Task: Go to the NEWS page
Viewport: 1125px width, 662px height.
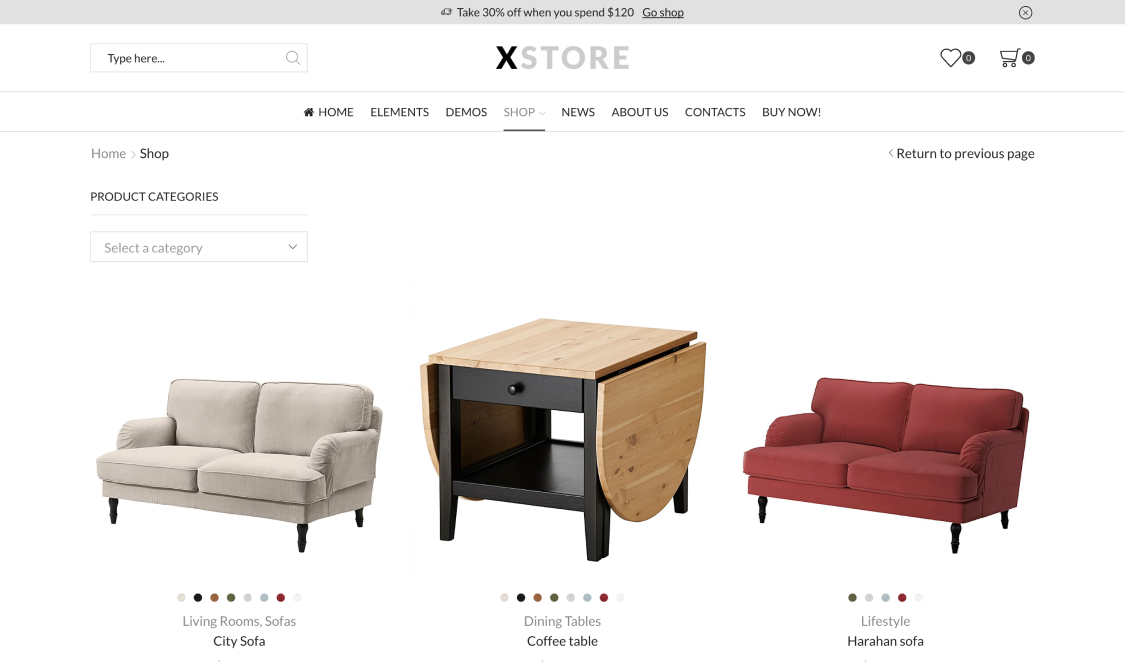Action: [x=578, y=112]
